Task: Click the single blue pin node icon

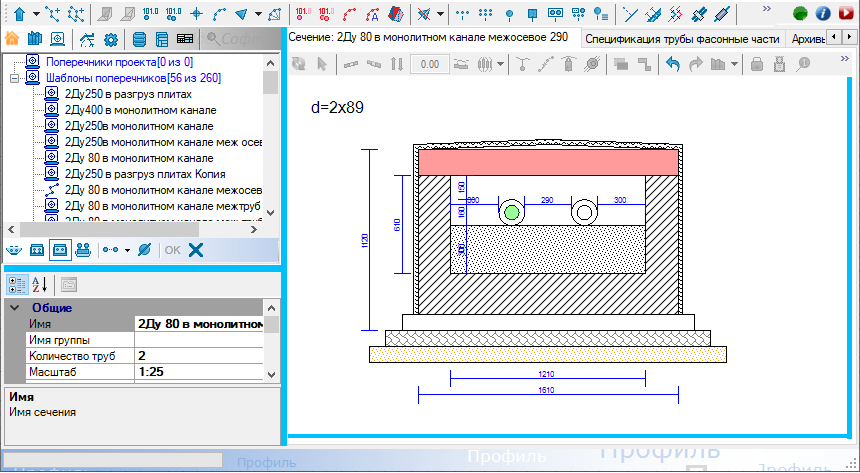Action: 509,13
